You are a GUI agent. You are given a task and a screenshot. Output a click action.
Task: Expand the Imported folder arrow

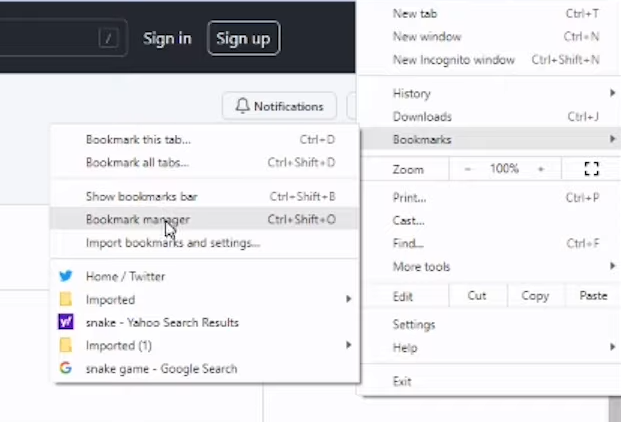[x=348, y=299]
